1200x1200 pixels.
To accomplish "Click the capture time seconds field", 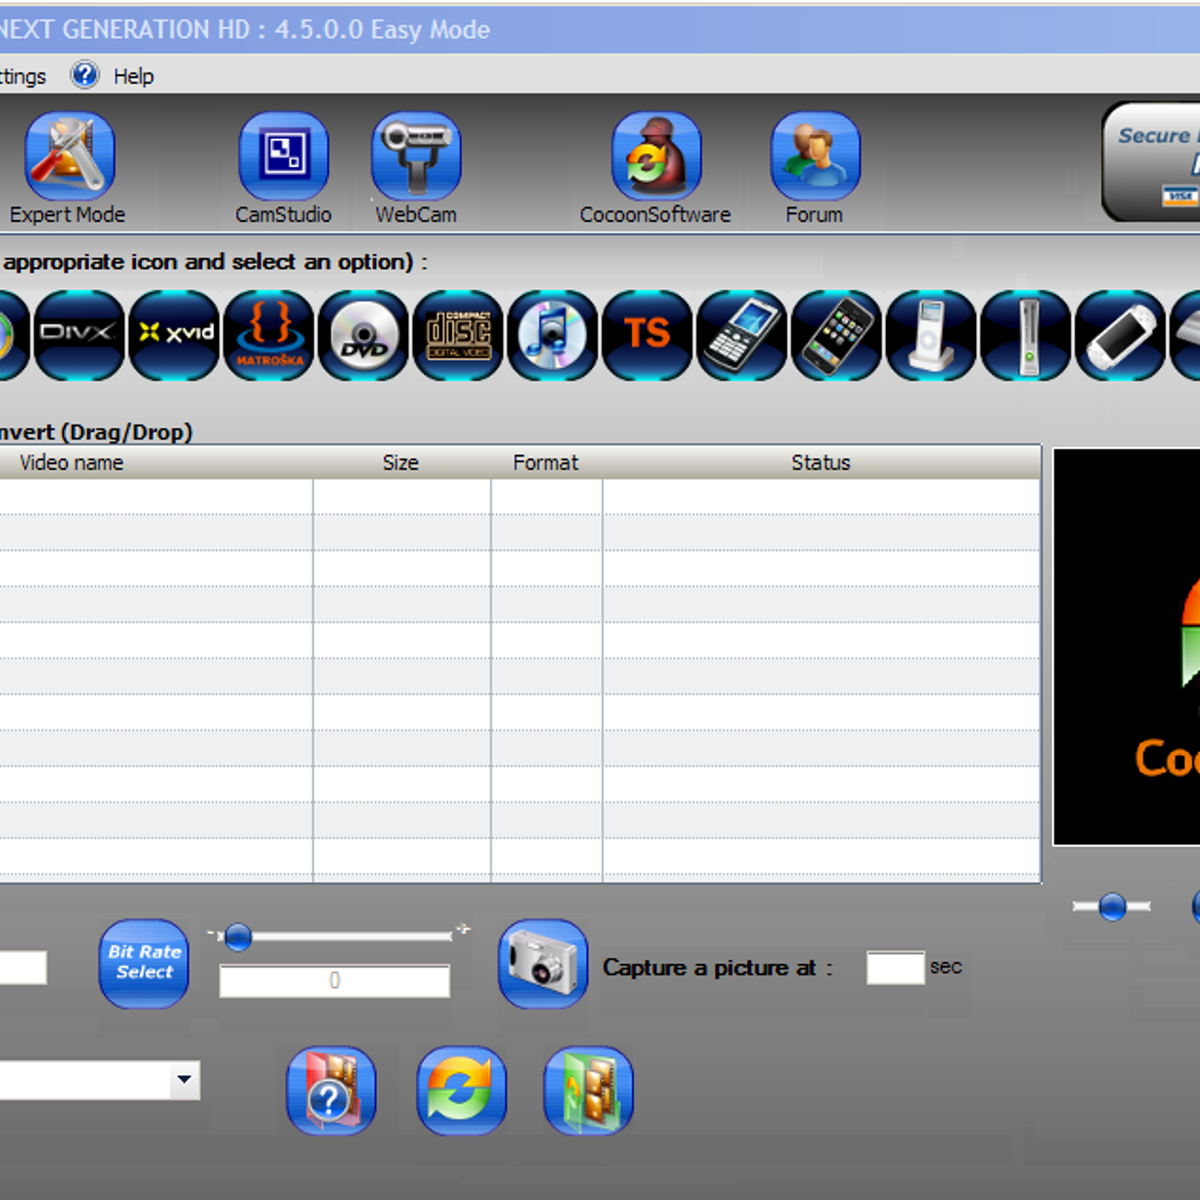I will point(895,968).
